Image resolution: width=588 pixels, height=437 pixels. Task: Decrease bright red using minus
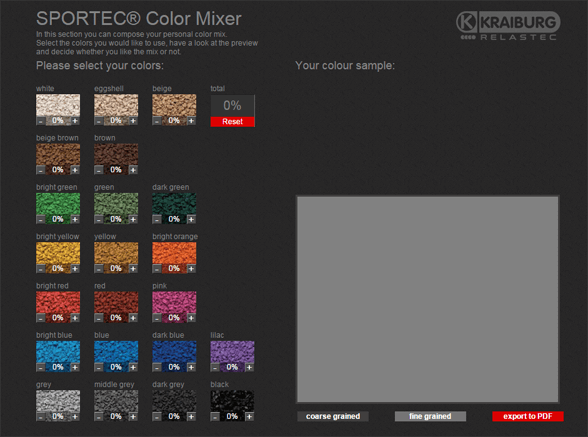coord(40,318)
